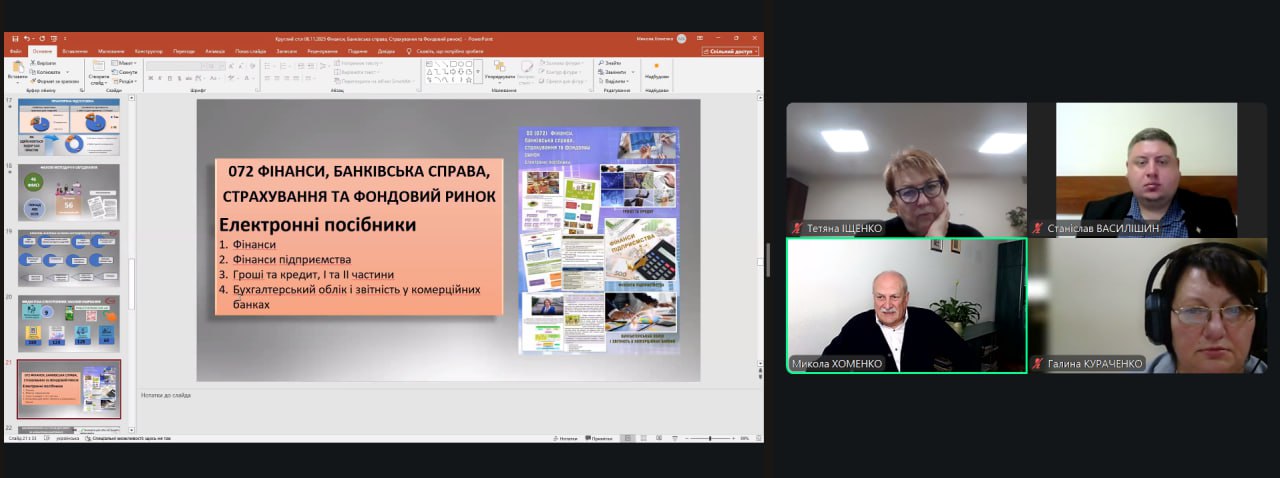
Task: Select slide 19 thumbnail in the slide panel
Action: click(x=69, y=257)
